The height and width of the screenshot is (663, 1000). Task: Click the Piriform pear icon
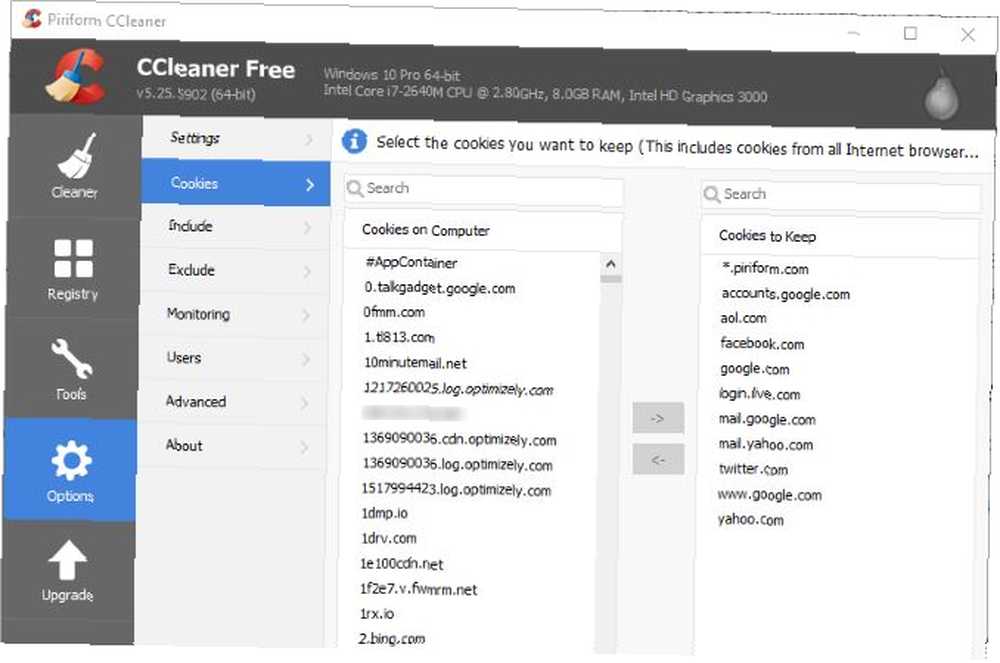pos(942,94)
